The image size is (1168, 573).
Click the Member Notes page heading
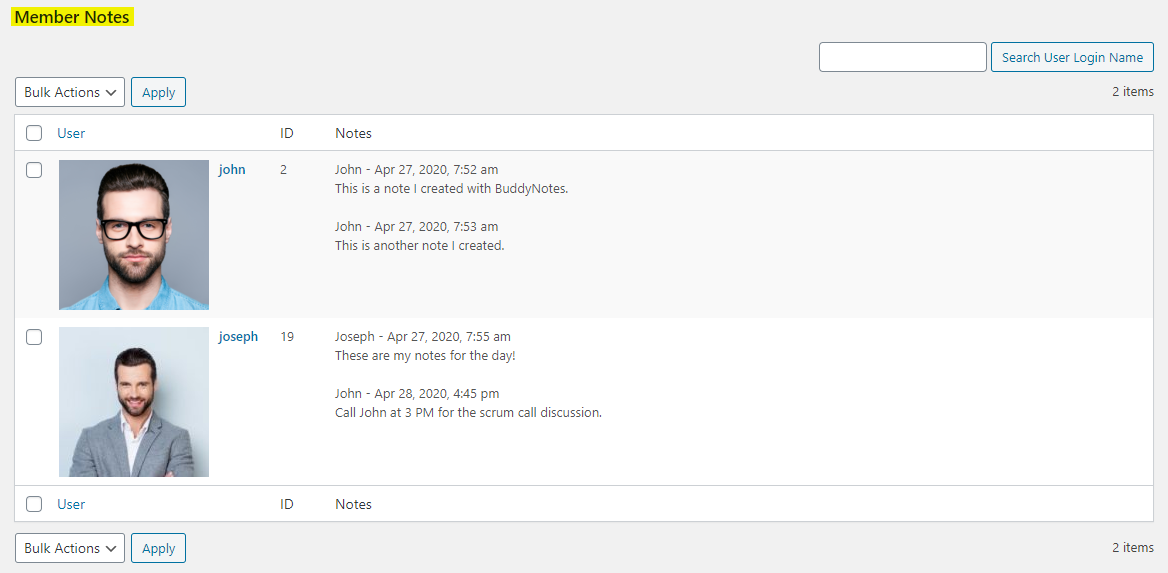pos(72,17)
